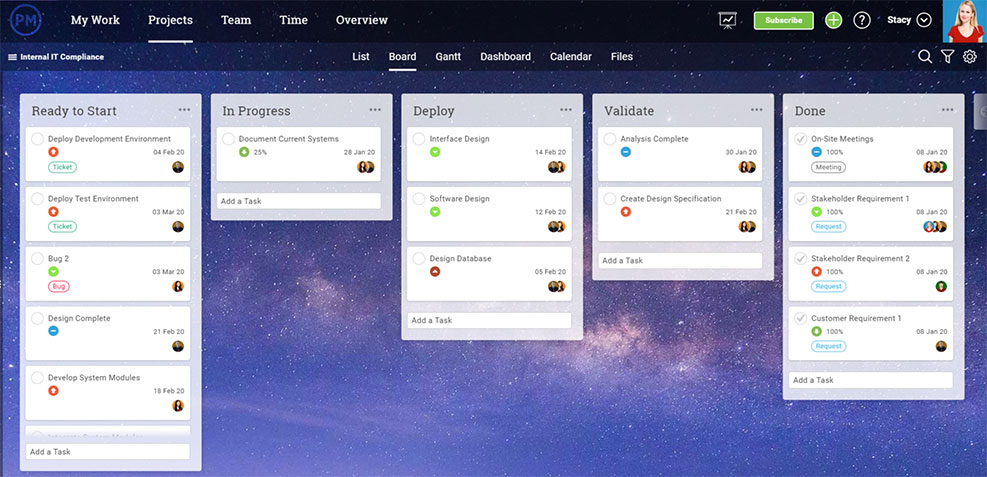987x477 pixels.
Task: Click Add a Task in Deploy column
Action: pos(489,320)
